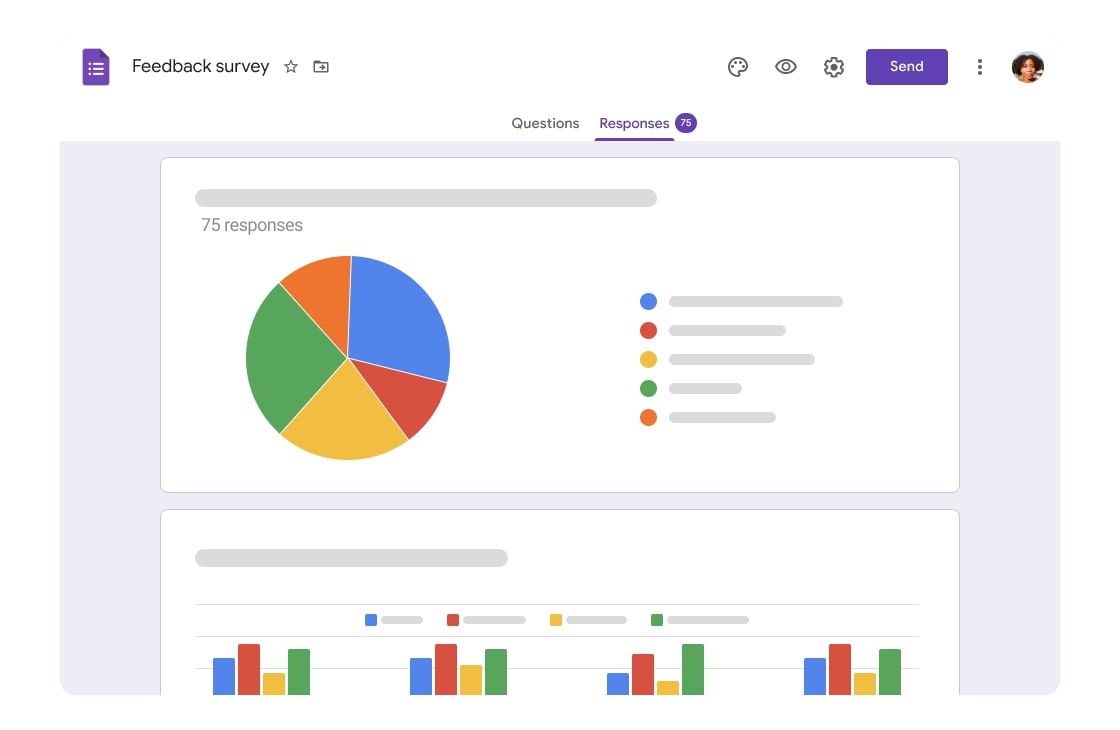Open form Settings via the gear icon
Viewport: 1120px width, 730px height.
point(834,66)
